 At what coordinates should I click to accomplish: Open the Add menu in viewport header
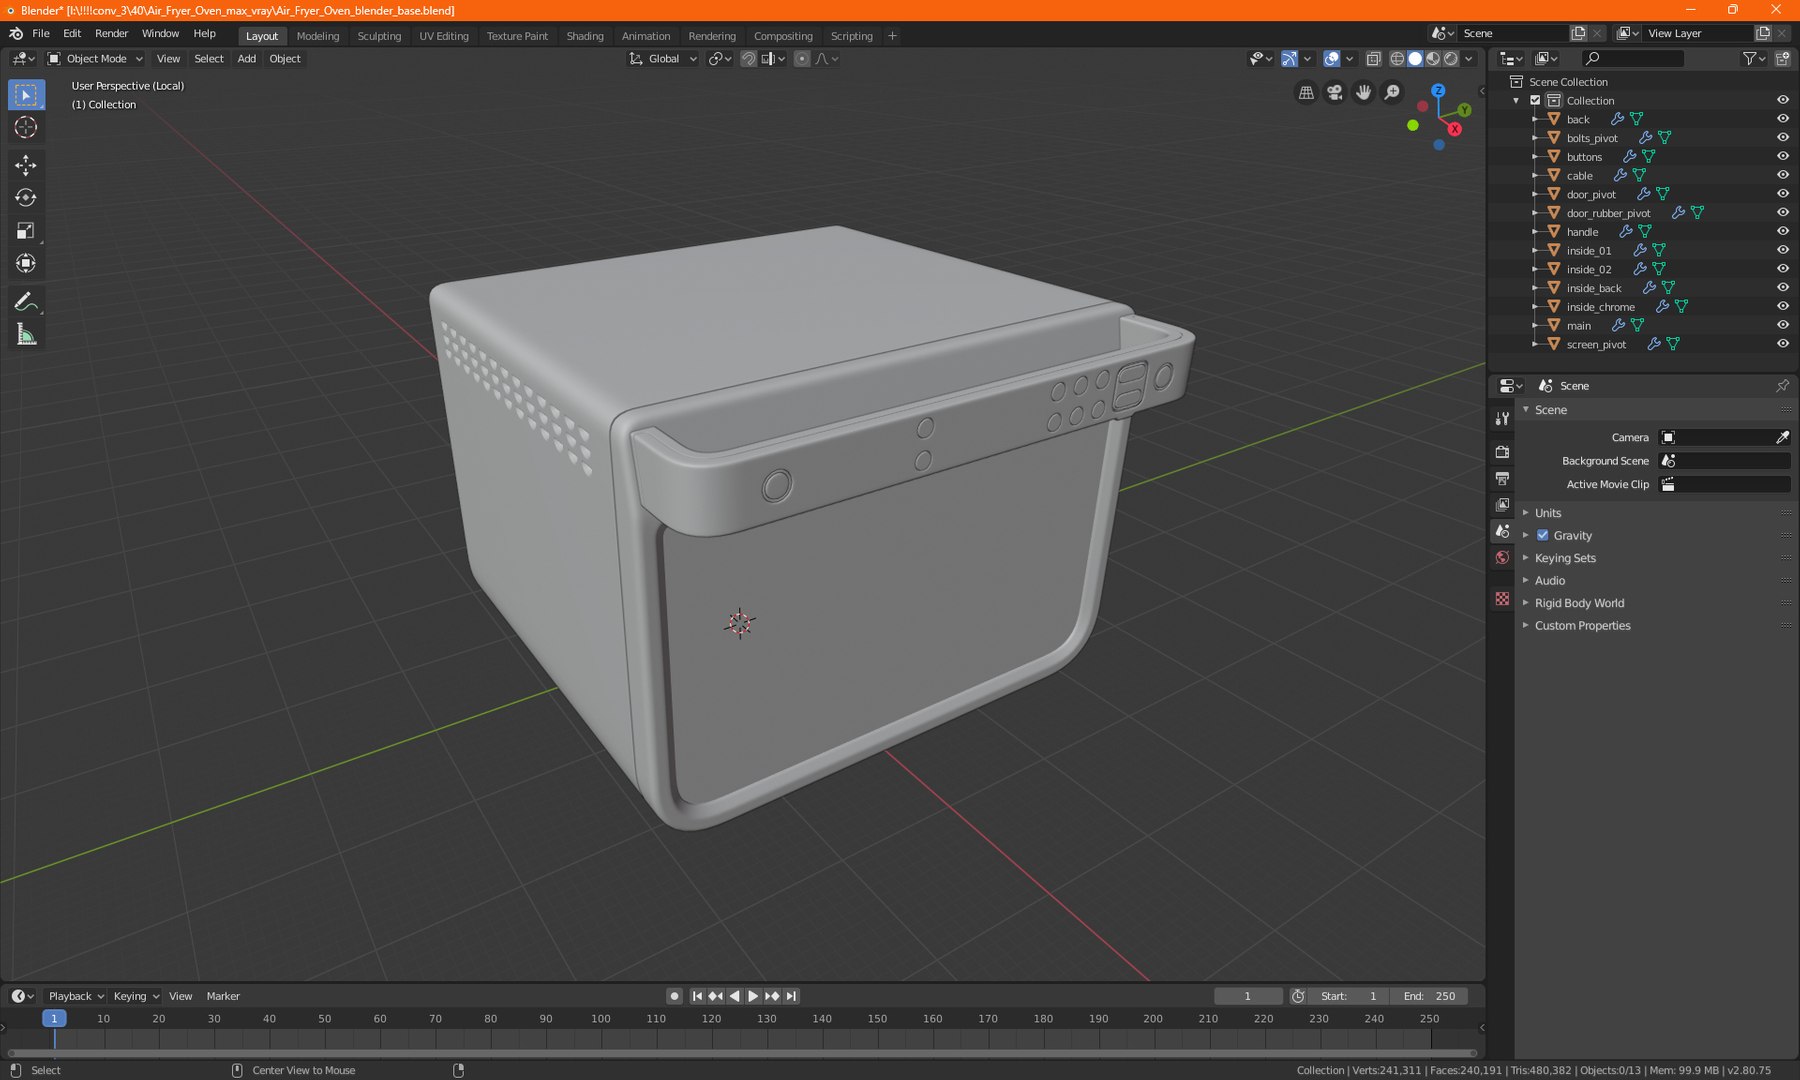tap(246, 59)
